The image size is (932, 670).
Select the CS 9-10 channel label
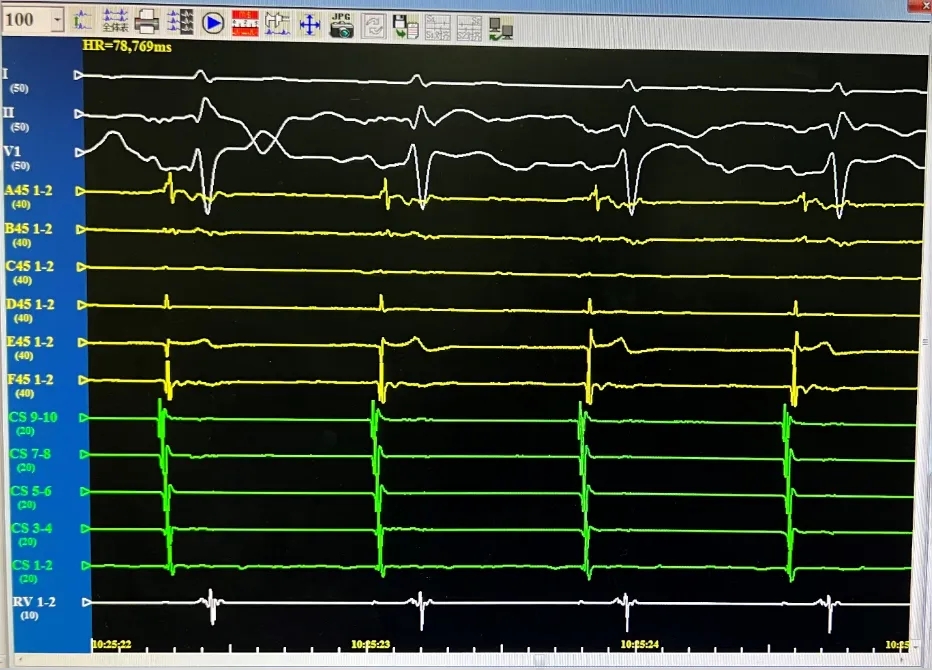(33, 417)
